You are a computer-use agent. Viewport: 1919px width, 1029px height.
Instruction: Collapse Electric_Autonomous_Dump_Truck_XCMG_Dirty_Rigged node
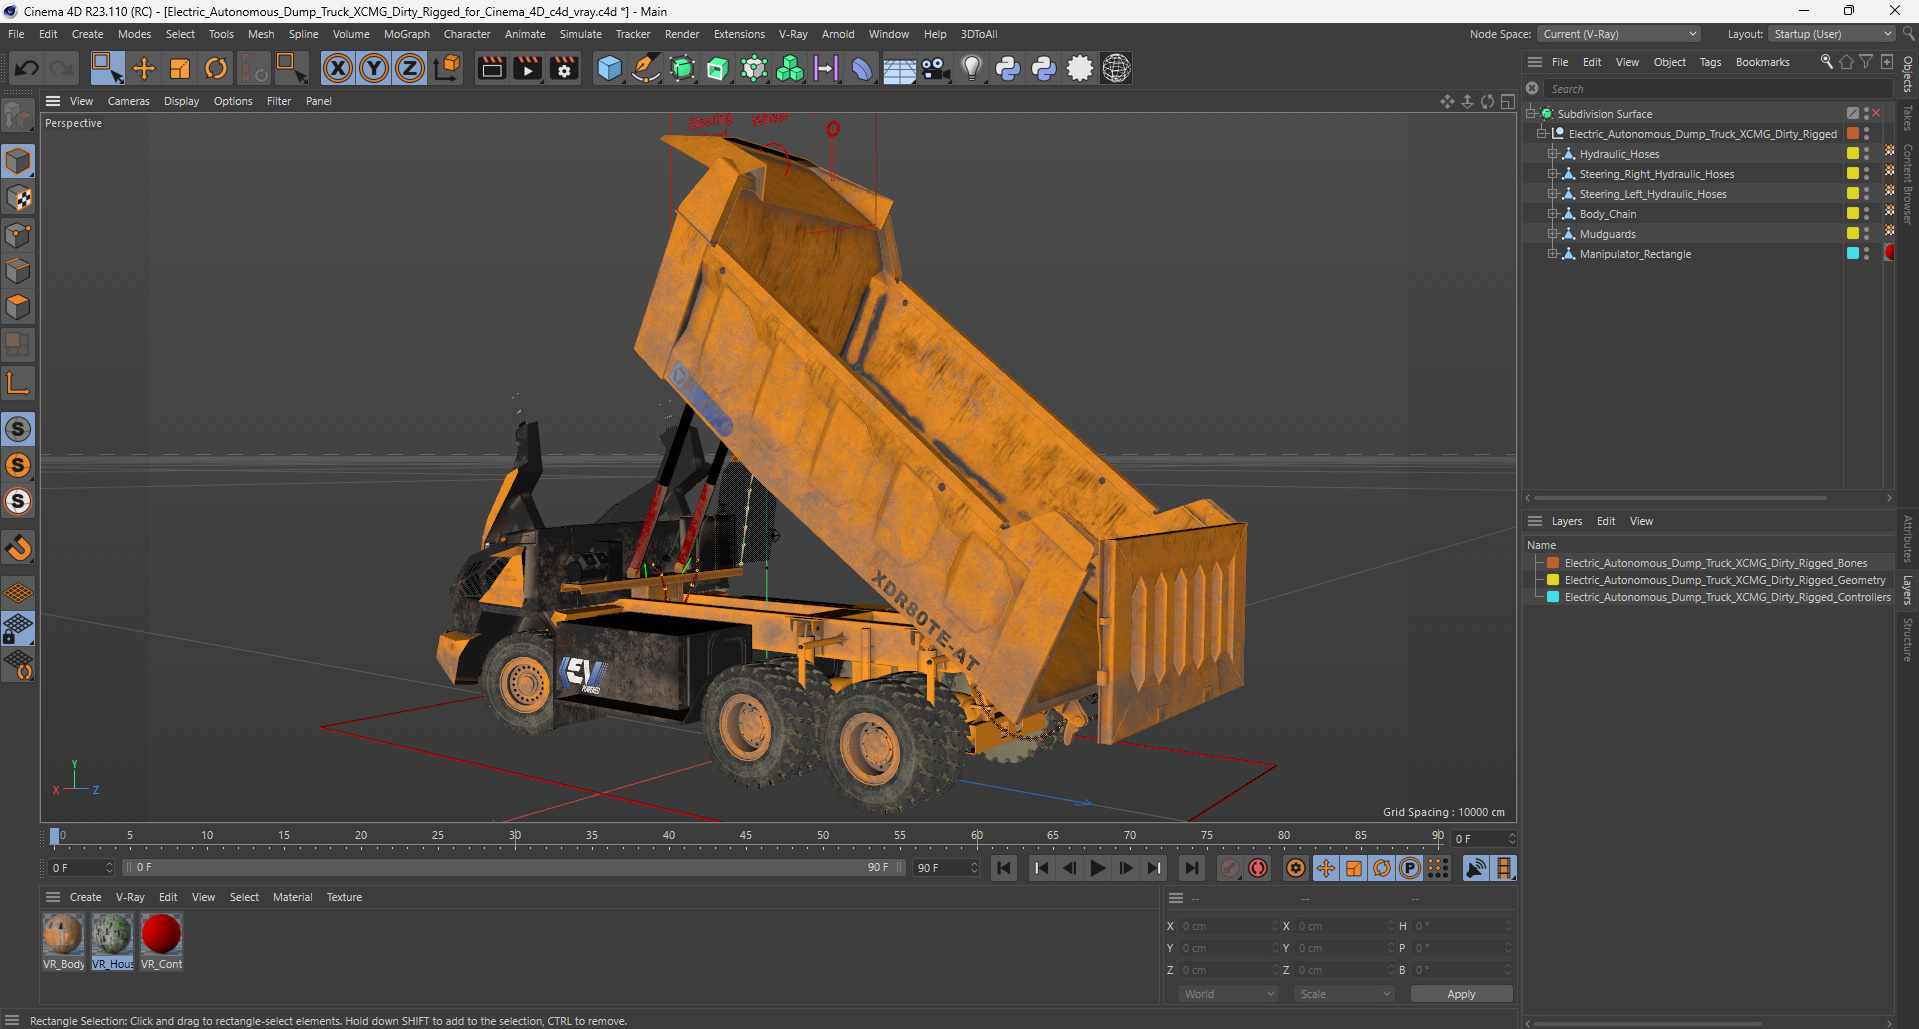click(1542, 134)
